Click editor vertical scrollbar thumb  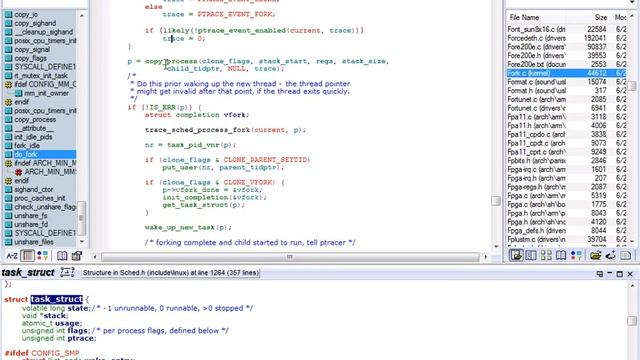(x=496, y=201)
